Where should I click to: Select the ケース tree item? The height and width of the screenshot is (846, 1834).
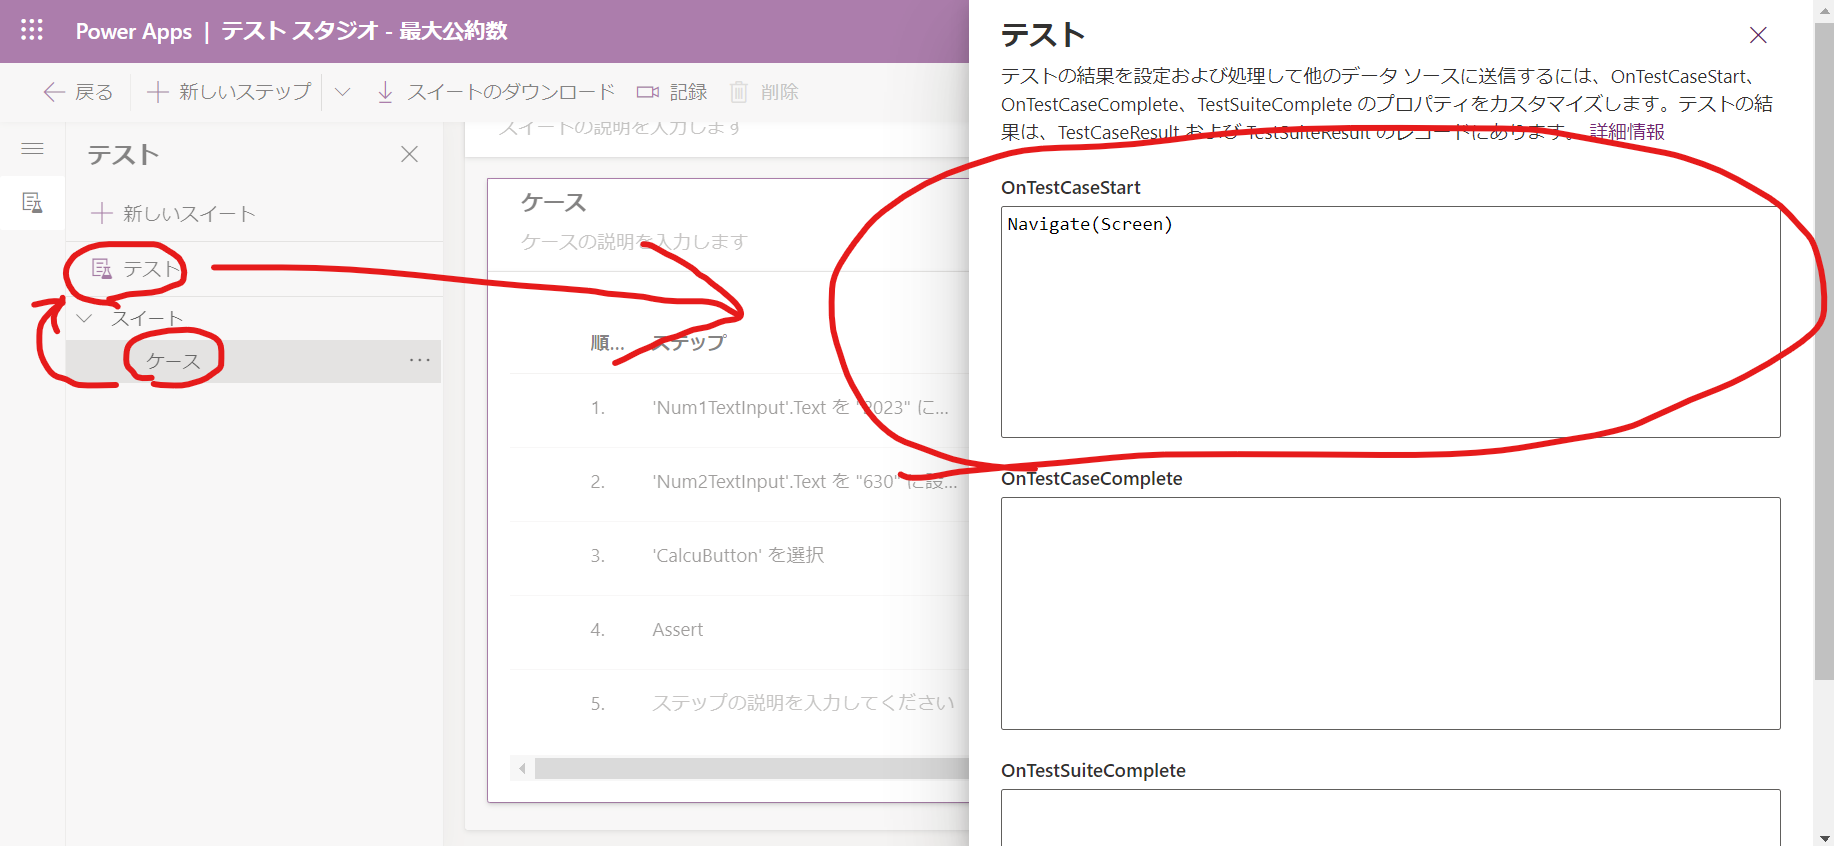pos(254,361)
